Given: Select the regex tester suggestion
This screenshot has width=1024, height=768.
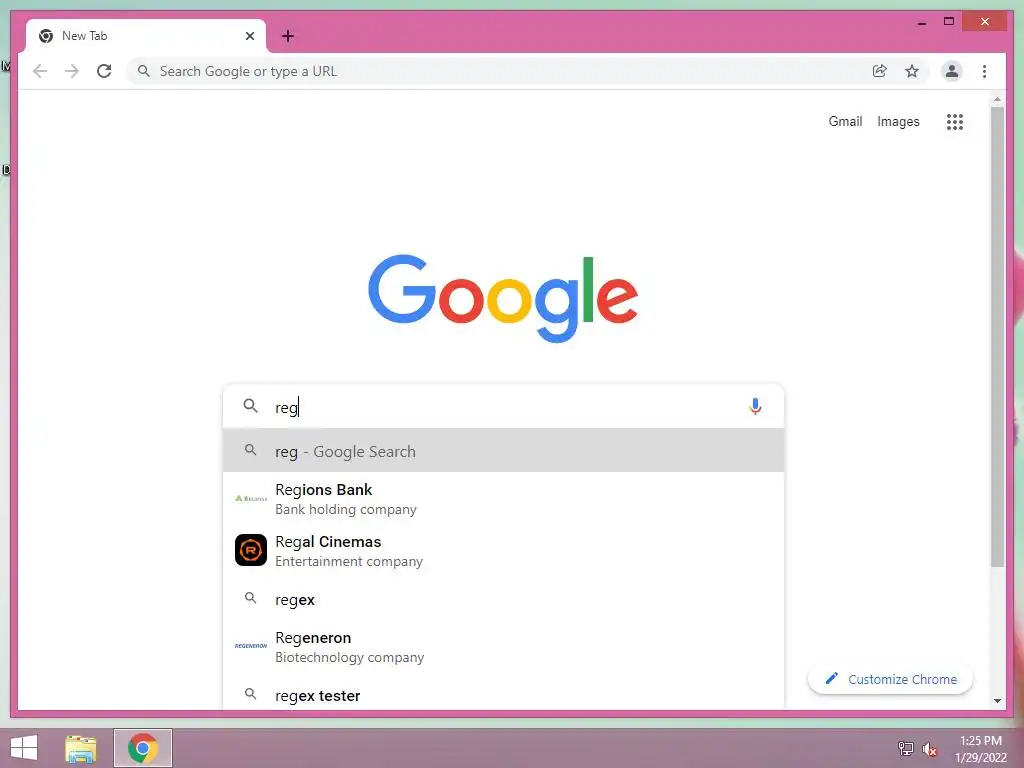Looking at the screenshot, I should pyautogui.click(x=503, y=695).
